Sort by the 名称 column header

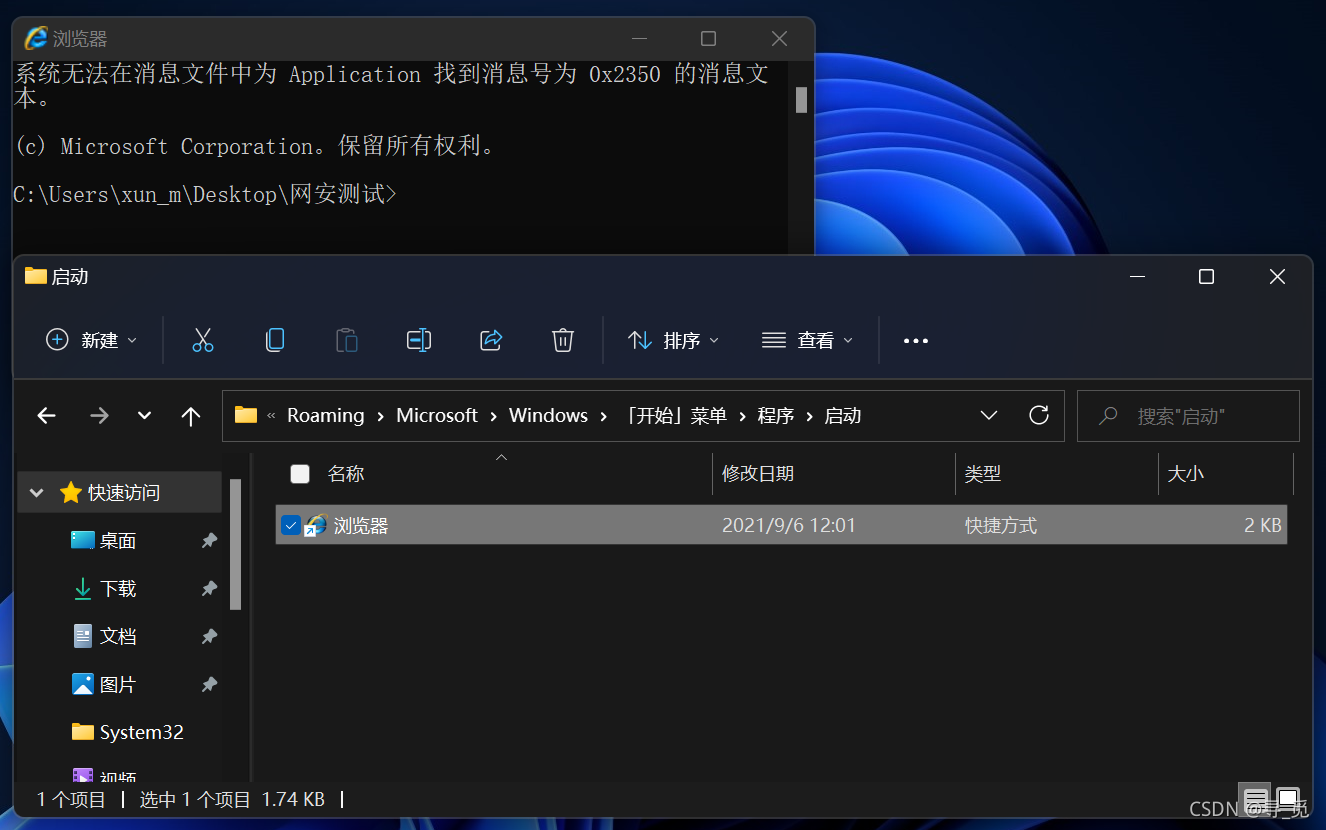[346, 474]
